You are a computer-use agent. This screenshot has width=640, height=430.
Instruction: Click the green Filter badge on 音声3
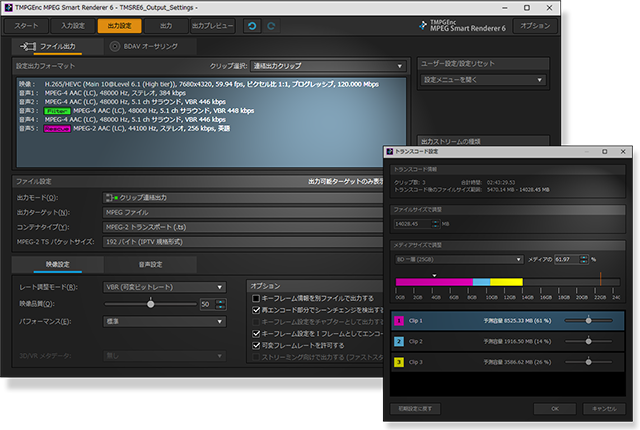(x=57, y=111)
